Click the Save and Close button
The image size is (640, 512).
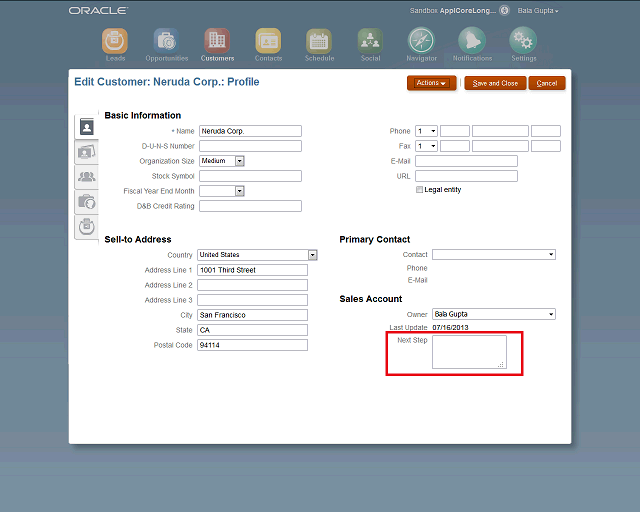click(495, 83)
